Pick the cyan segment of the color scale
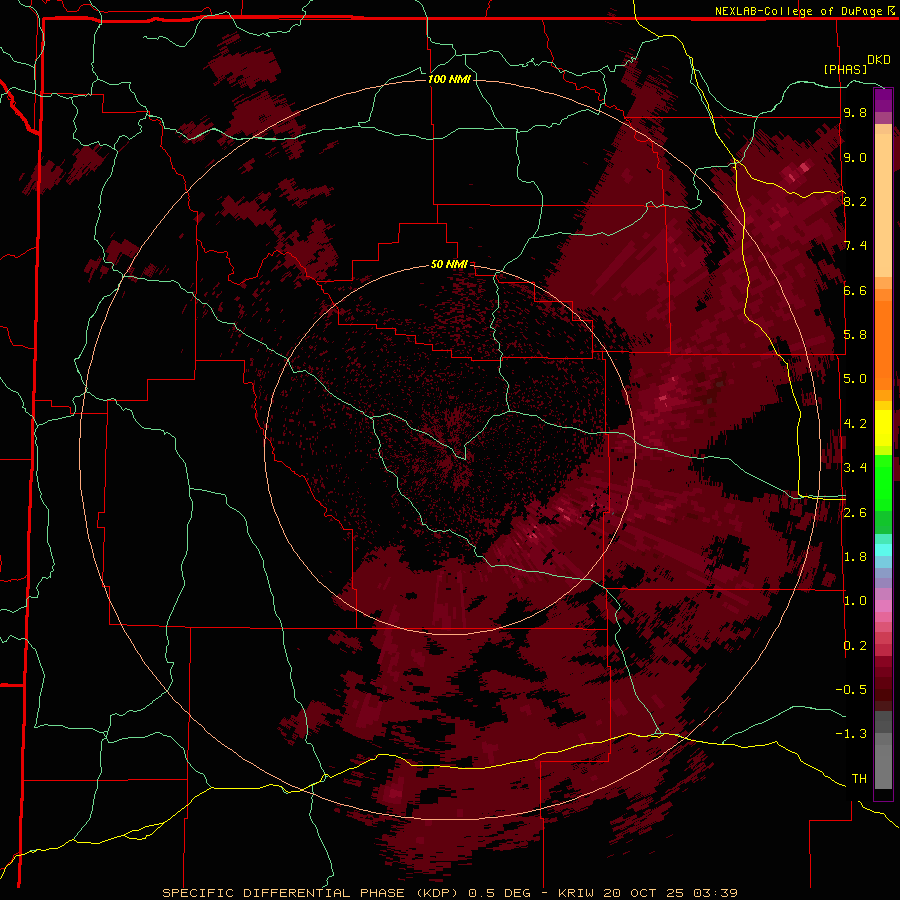Screen dimensions: 900x900 (883, 550)
